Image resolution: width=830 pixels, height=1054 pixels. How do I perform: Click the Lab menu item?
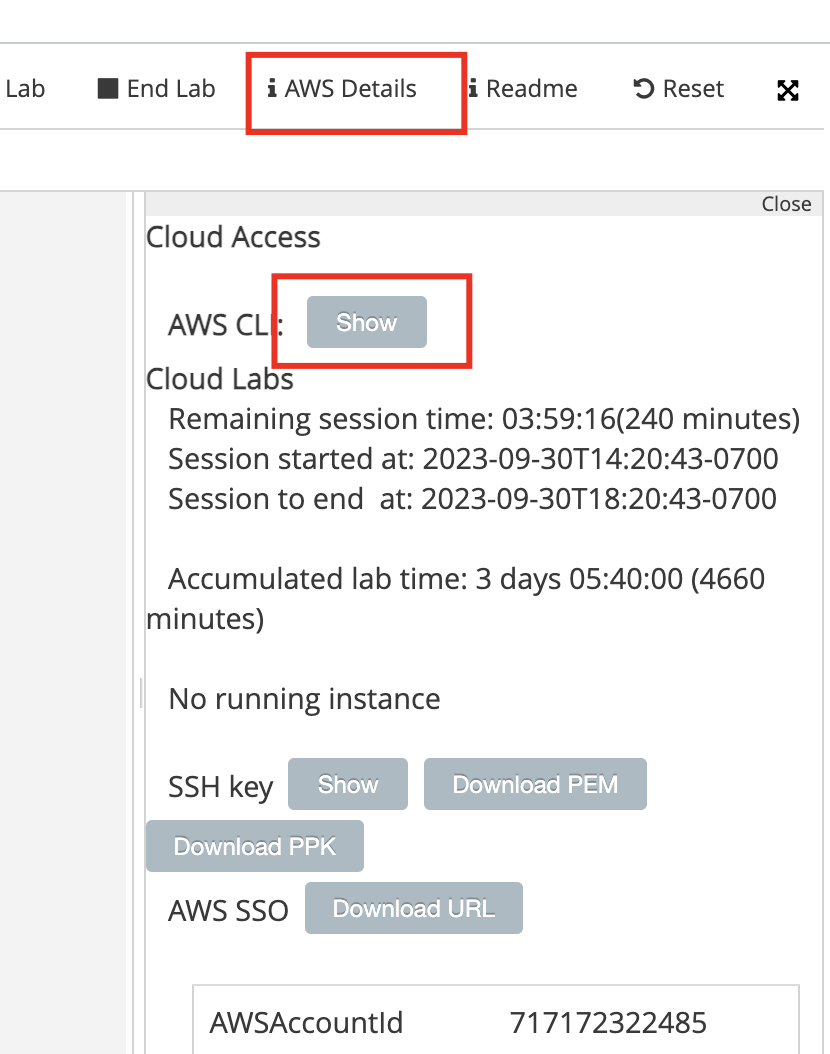point(24,88)
